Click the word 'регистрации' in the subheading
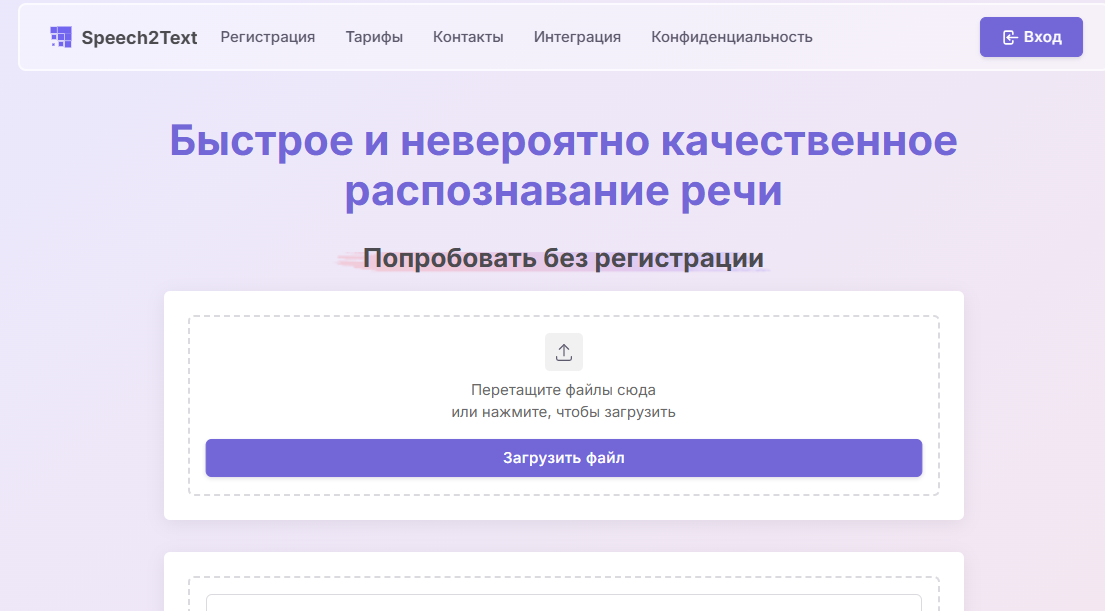 pos(679,259)
